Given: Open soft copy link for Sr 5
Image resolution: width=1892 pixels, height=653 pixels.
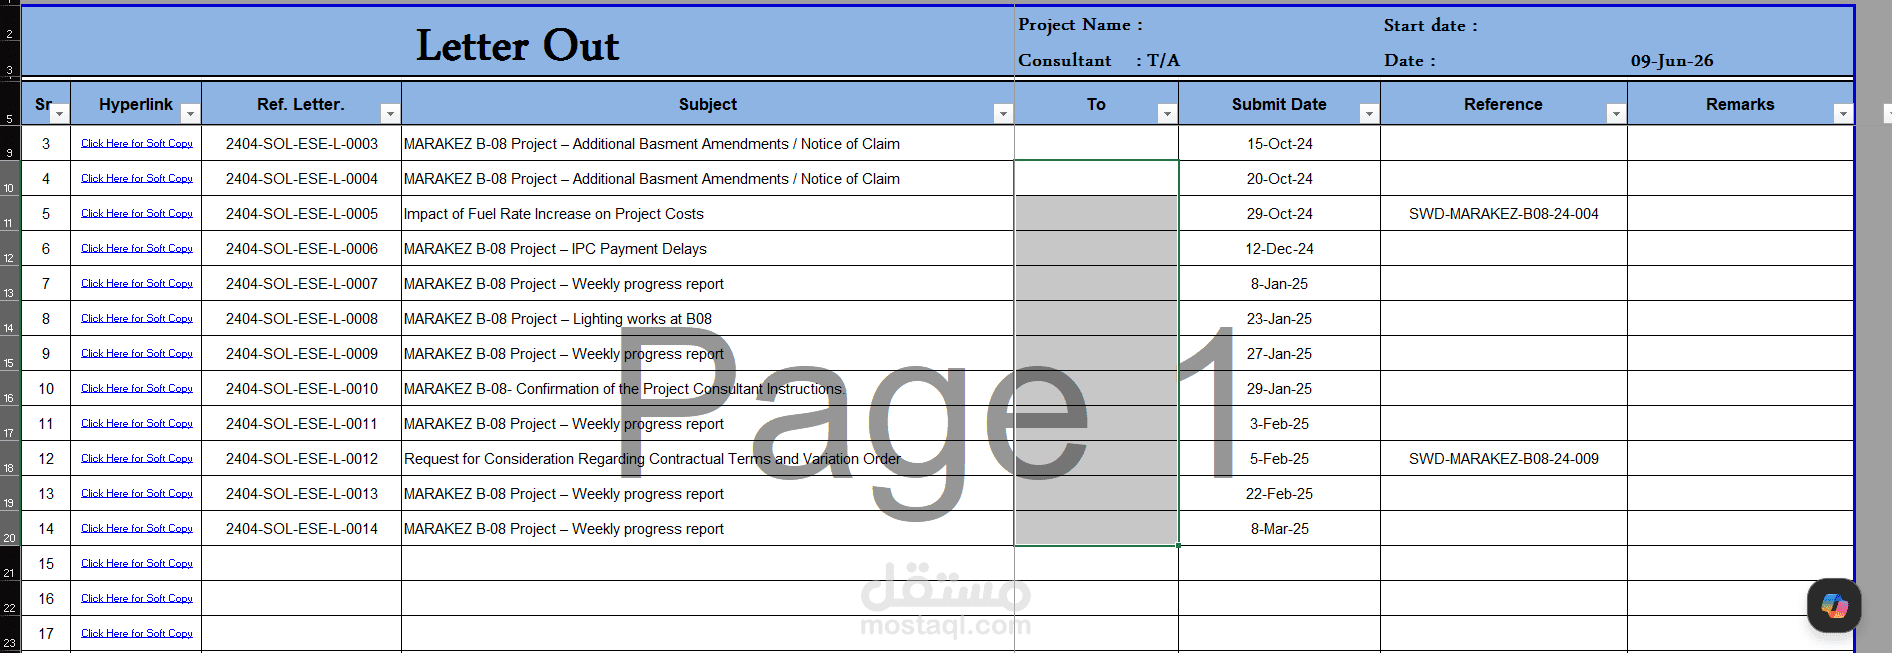Looking at the screenshot, I should [x=137, y=214].
